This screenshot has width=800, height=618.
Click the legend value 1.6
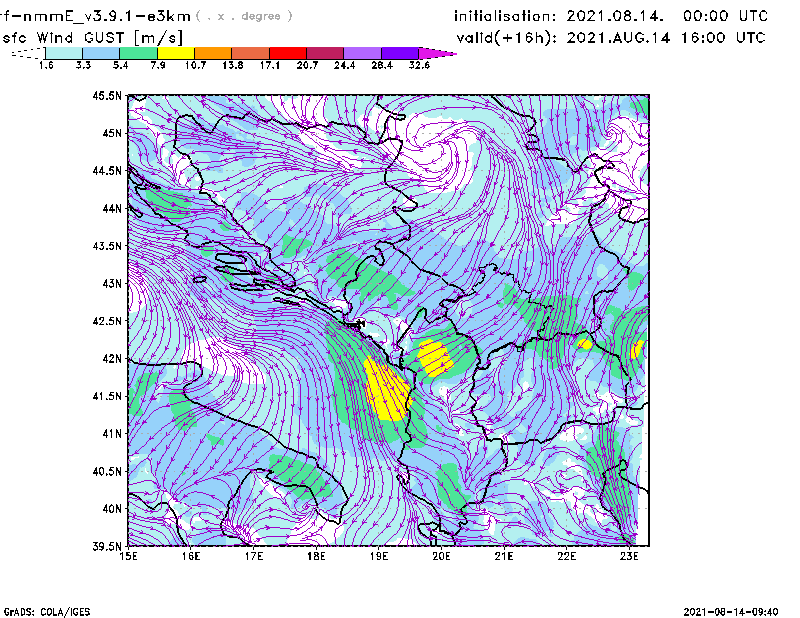tap(46, 65)
